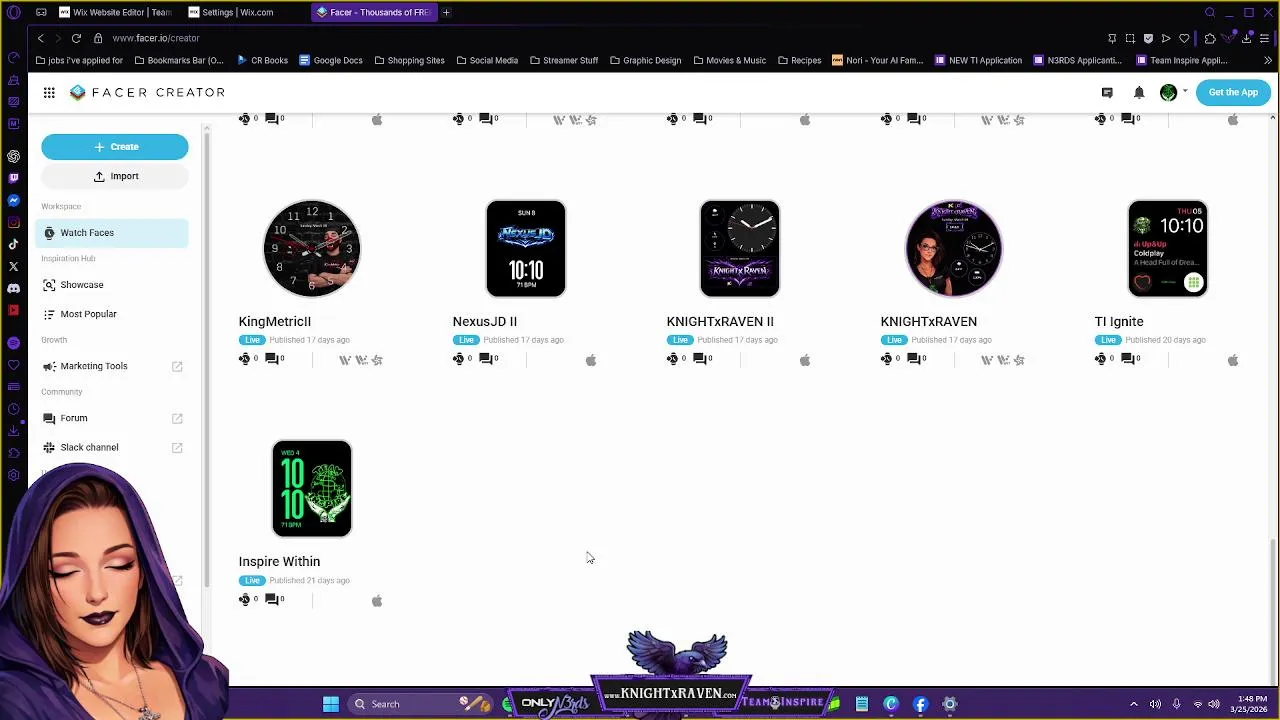Viewport: 1280px width, 720px height.
Task: Open the KNIGHTxRAVEN round watch face thumbnail
Action: click(x=954, y=249)
